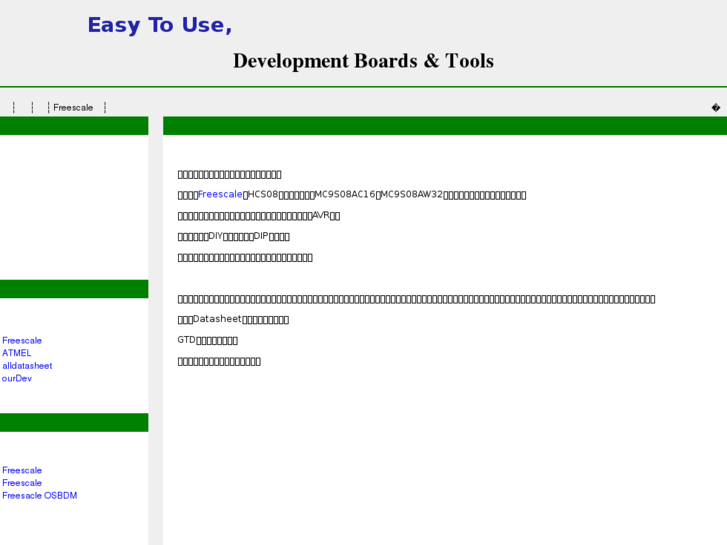Click the line starting with GTD

click(208, 340)
